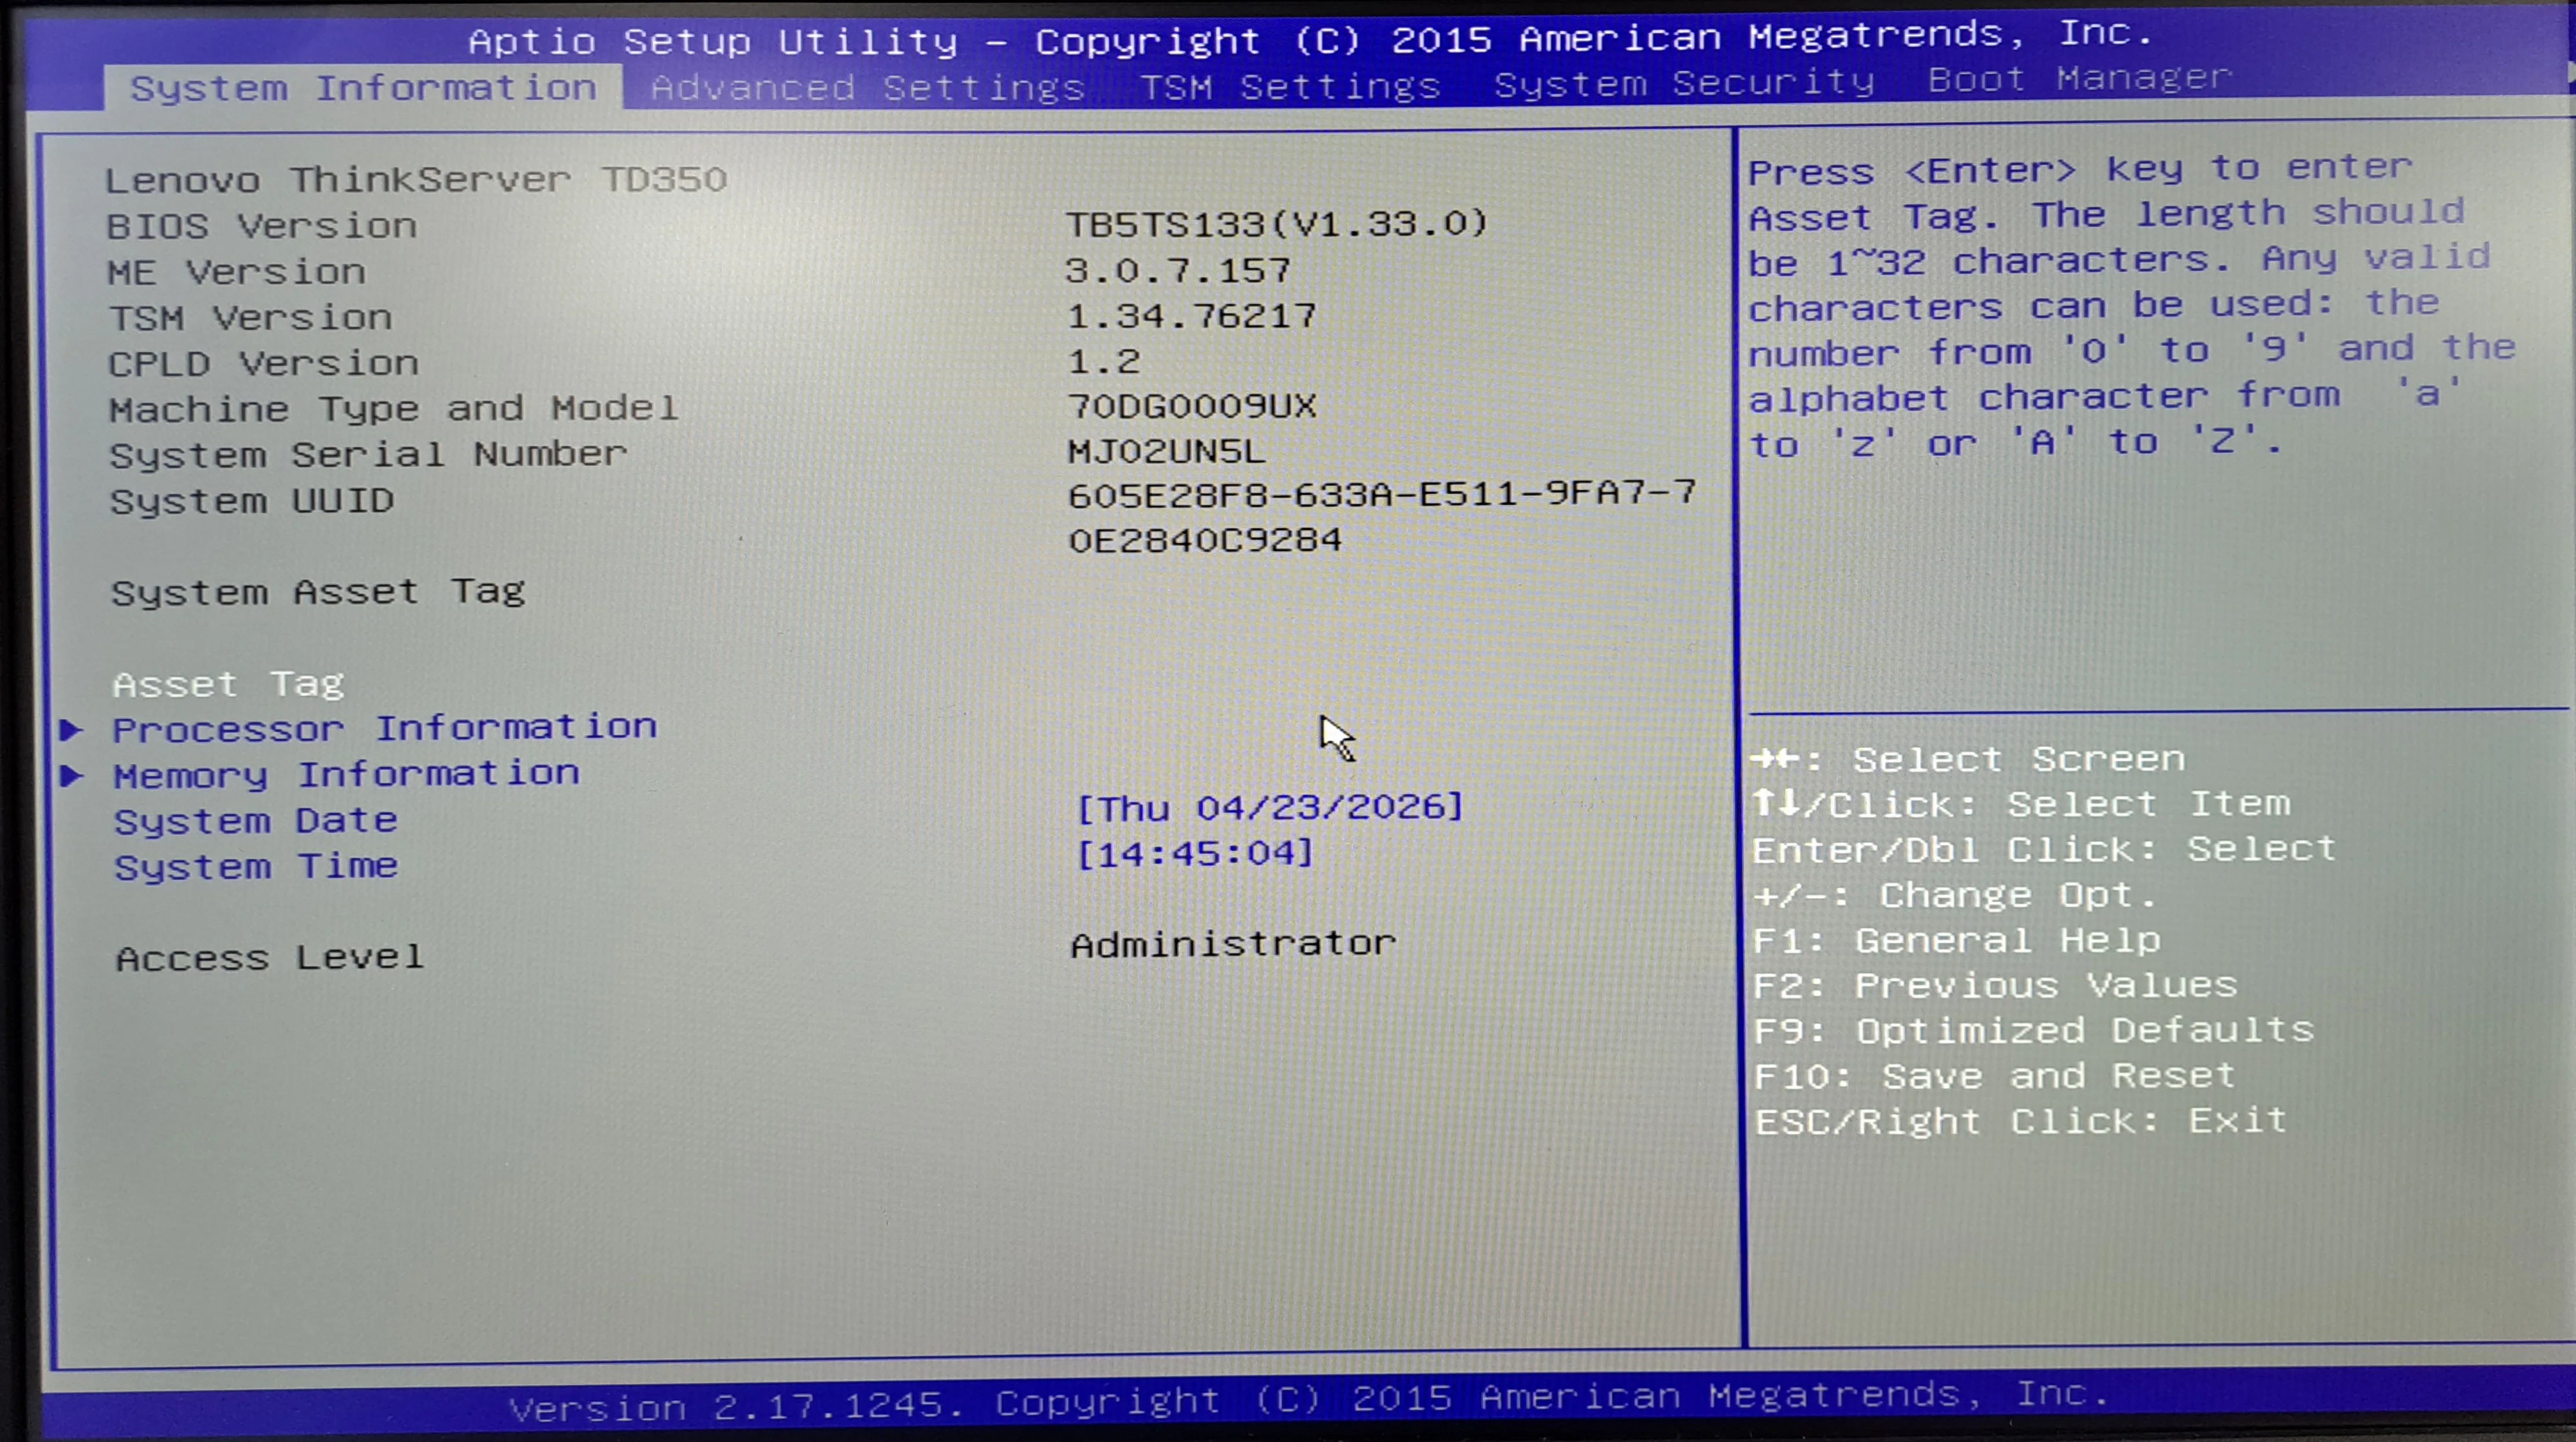Image resolution: width=2576 pixels, height=1442 pixels.
Task: Select the System Time label
Action: [x=256, y=866]
